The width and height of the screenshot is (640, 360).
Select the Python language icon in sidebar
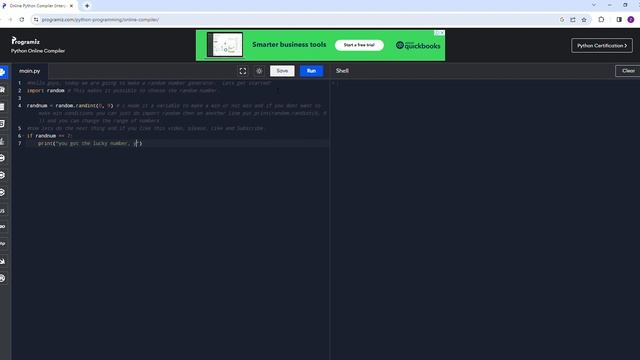3,72
